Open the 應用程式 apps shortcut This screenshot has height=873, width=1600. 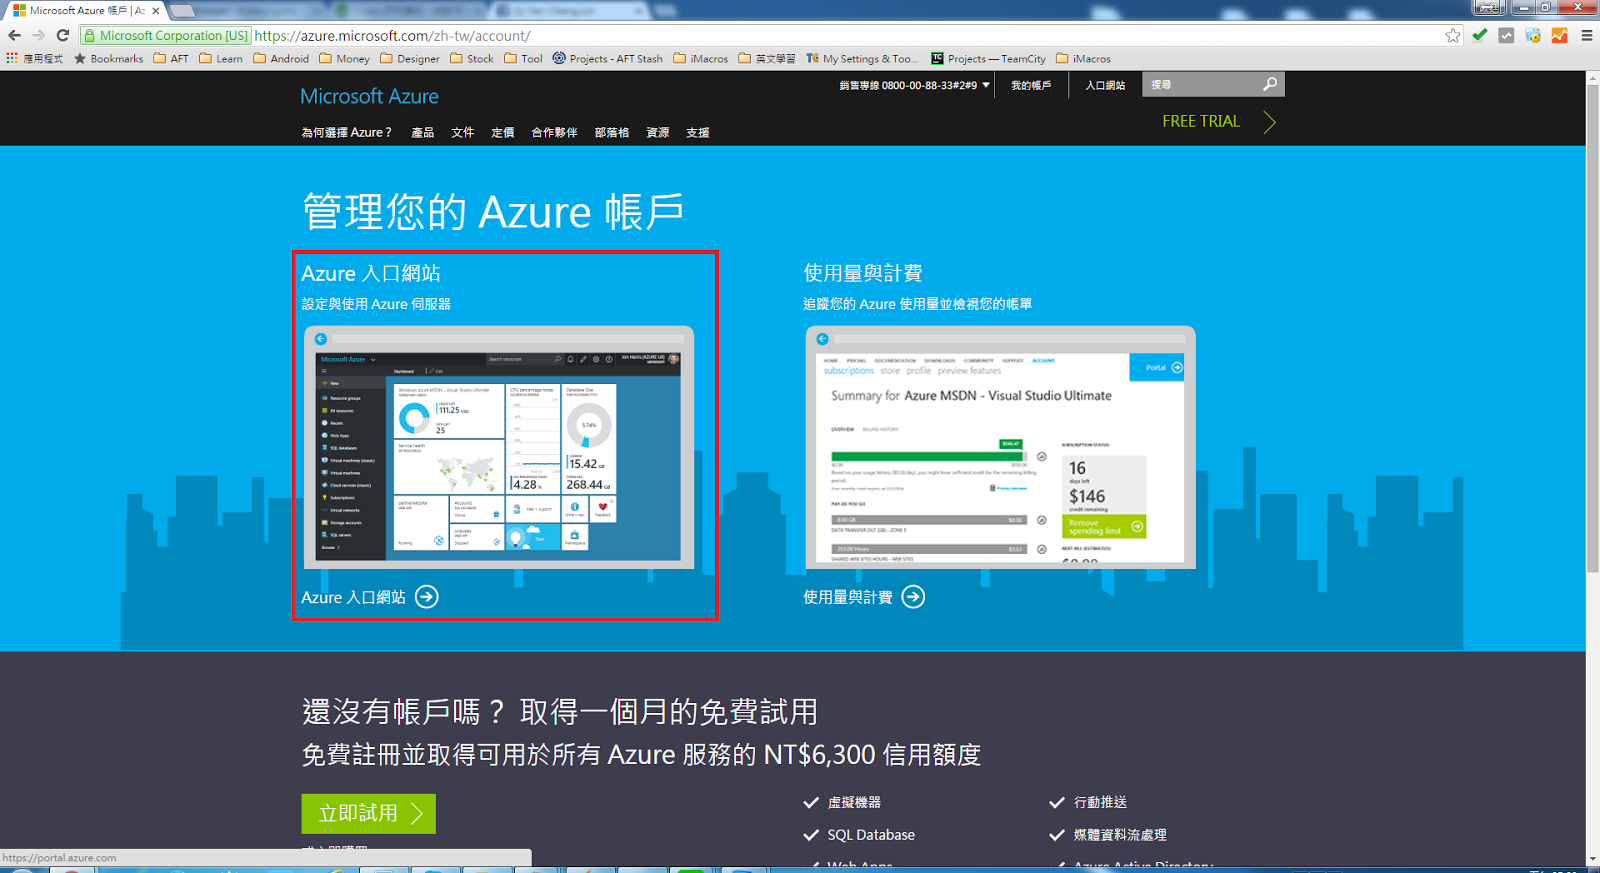(34, 59)
